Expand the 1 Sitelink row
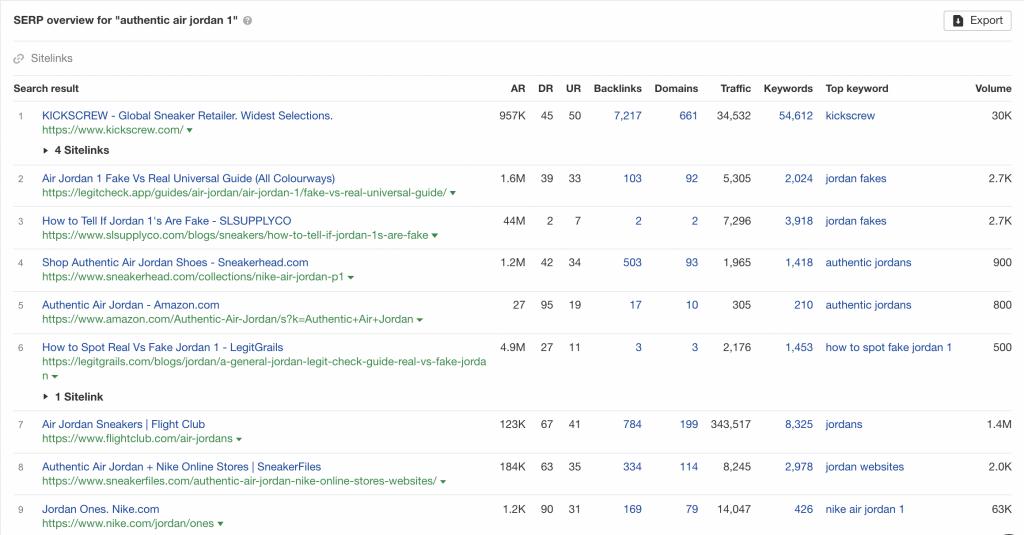Viewport: 1024px width, 535px height. coord(73,397)
